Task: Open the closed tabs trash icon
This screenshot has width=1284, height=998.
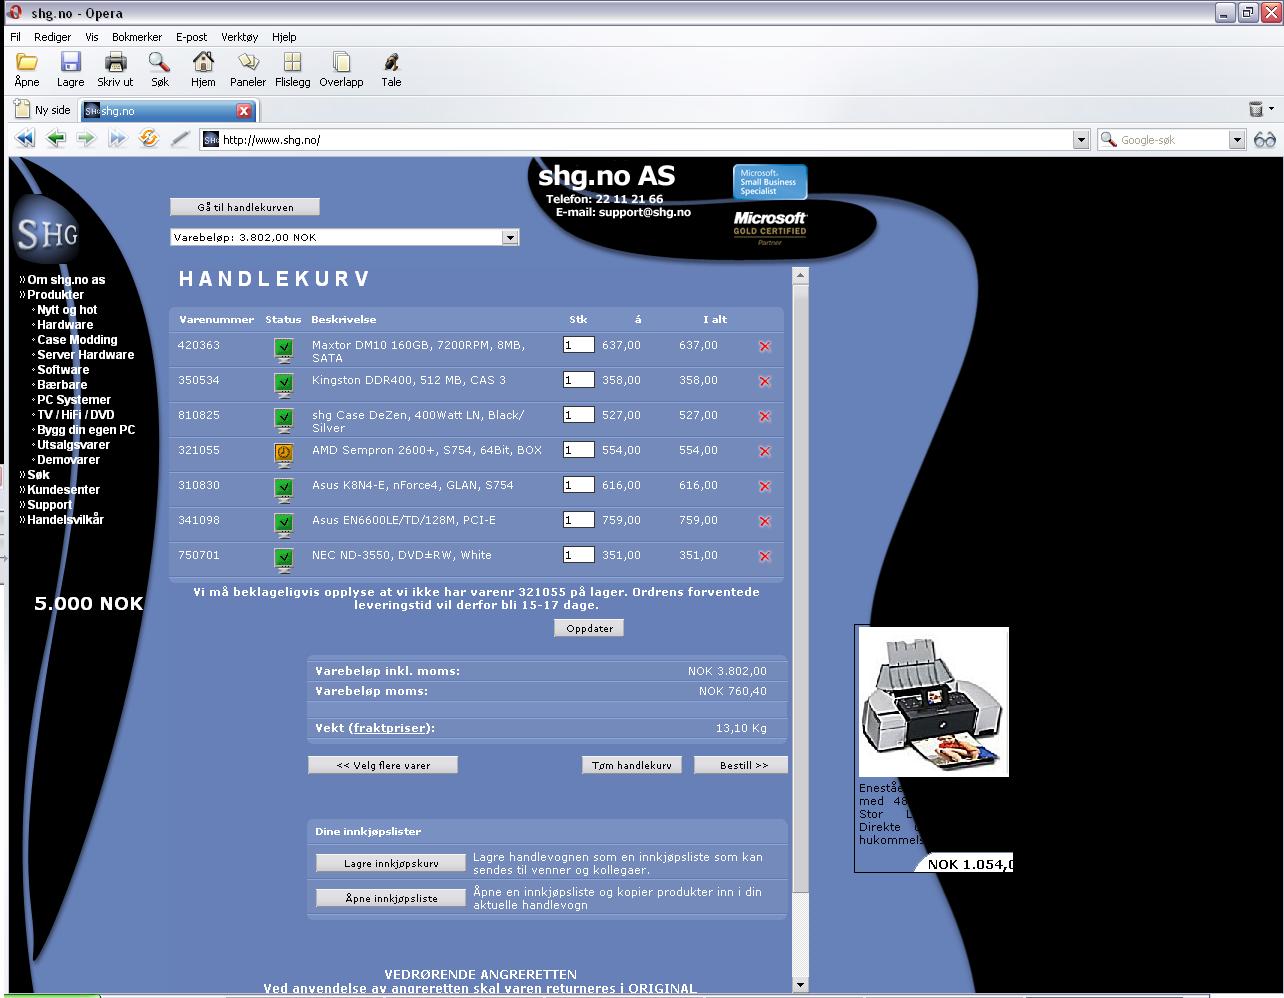Action: (x=1257, y=109)
